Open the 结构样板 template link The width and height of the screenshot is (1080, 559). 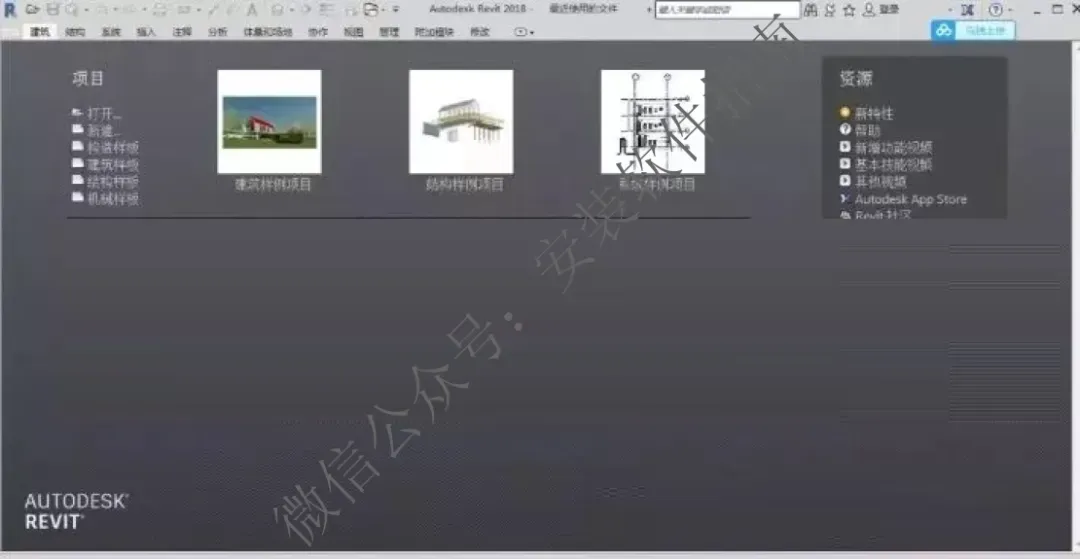113,182
